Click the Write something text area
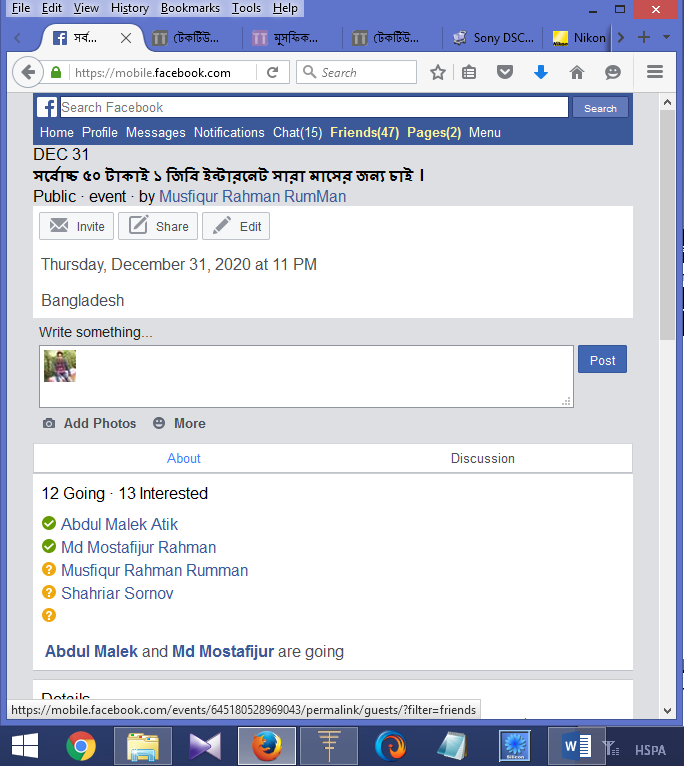 (306, 376)
